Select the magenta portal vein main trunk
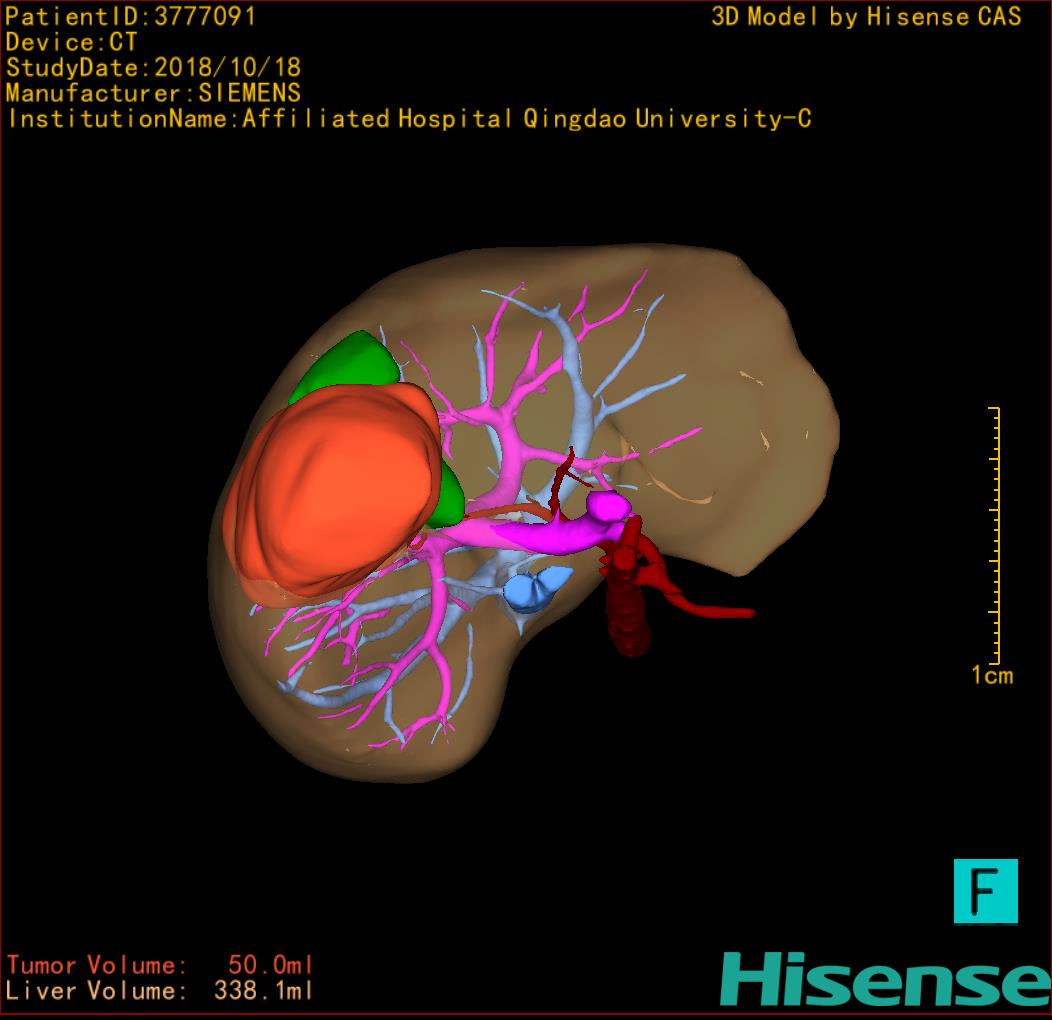Screen dimensions: 1052x1020 click(560, 535)
